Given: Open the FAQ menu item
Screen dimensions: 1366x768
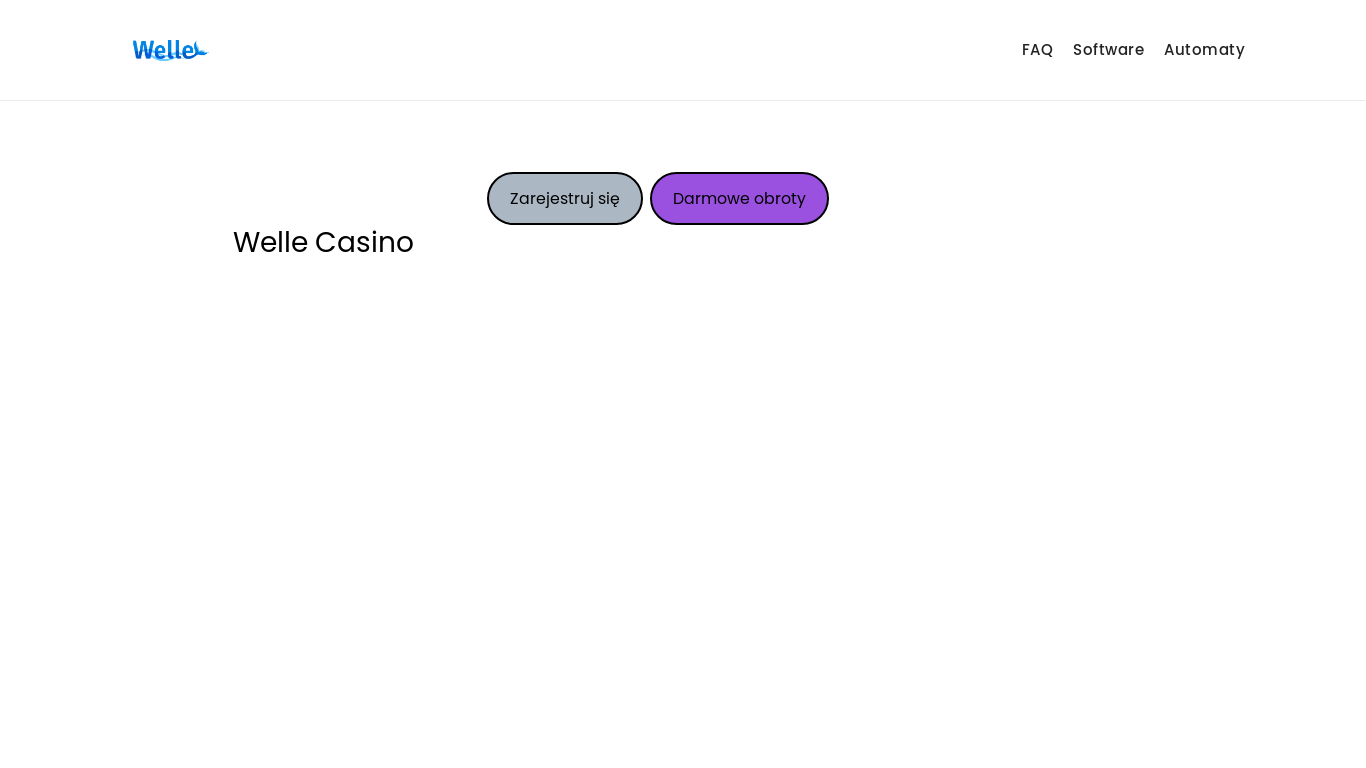Looking at the screenshot, I should coord(1037,50).
